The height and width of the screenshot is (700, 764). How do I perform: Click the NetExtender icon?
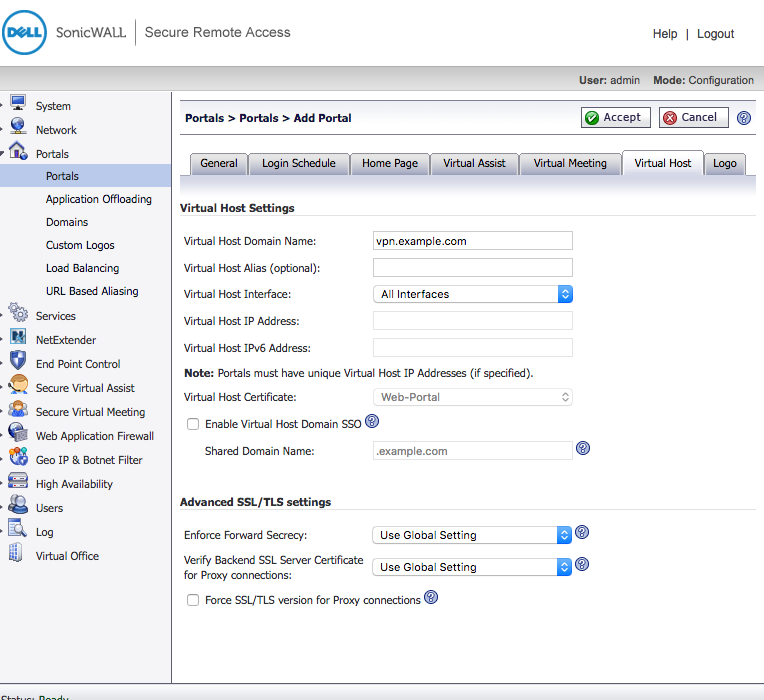18,337
